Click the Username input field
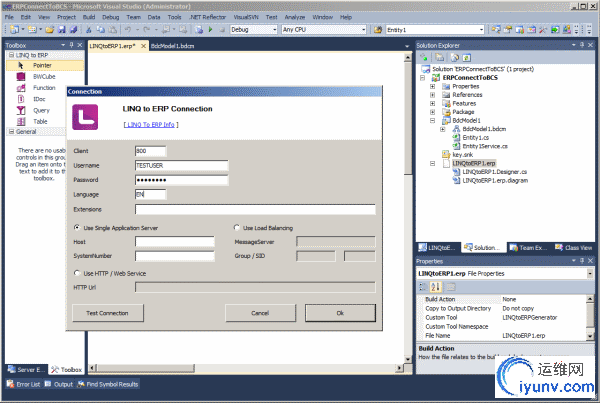This screenshot has height=403, width=600. 181,165
